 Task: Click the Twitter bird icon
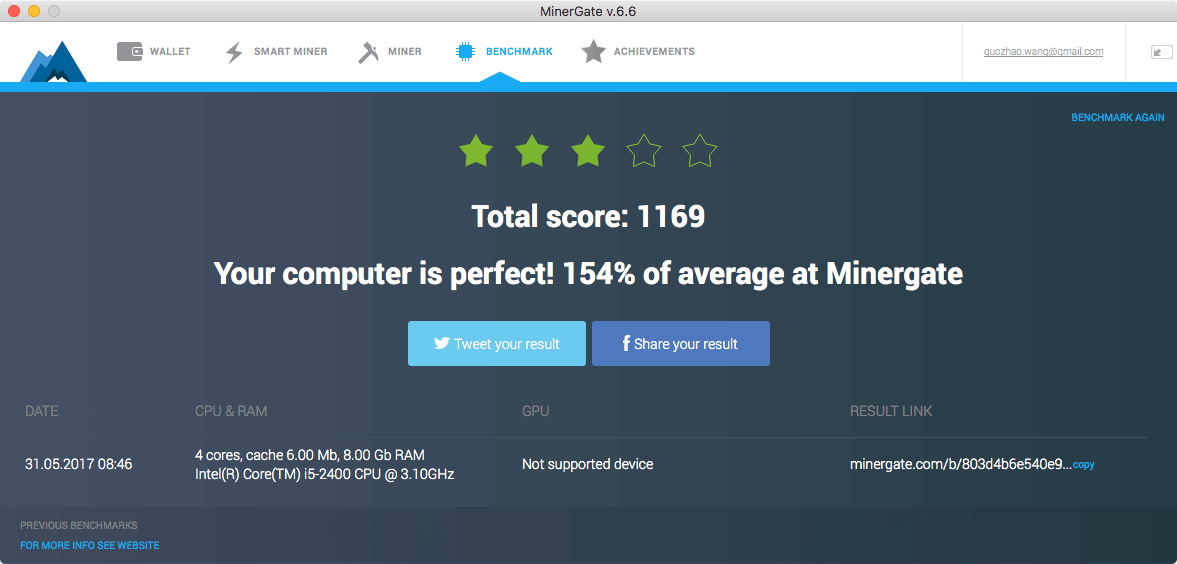pyautogui.click(x=442, y=344)
